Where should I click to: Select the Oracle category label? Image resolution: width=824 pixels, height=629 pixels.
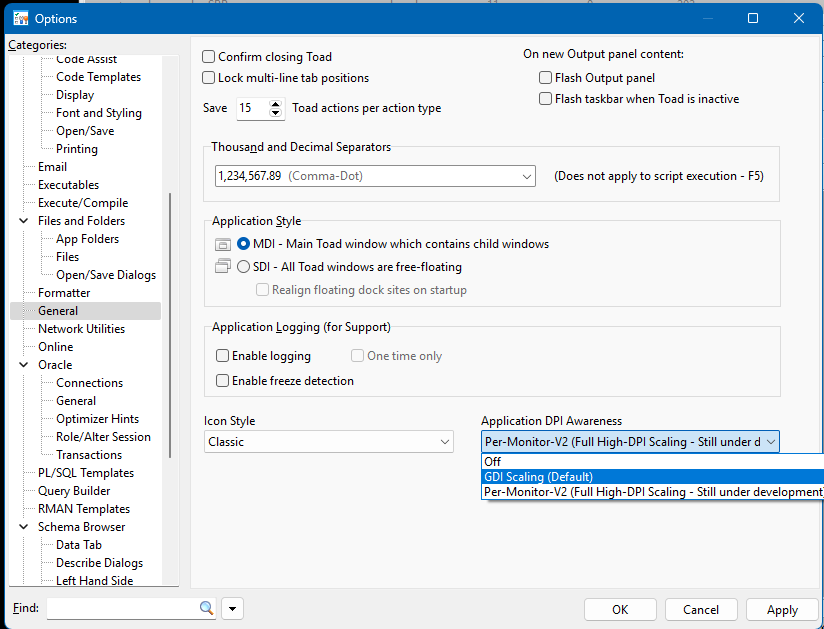pyautogui.click(x=55, y=365)
